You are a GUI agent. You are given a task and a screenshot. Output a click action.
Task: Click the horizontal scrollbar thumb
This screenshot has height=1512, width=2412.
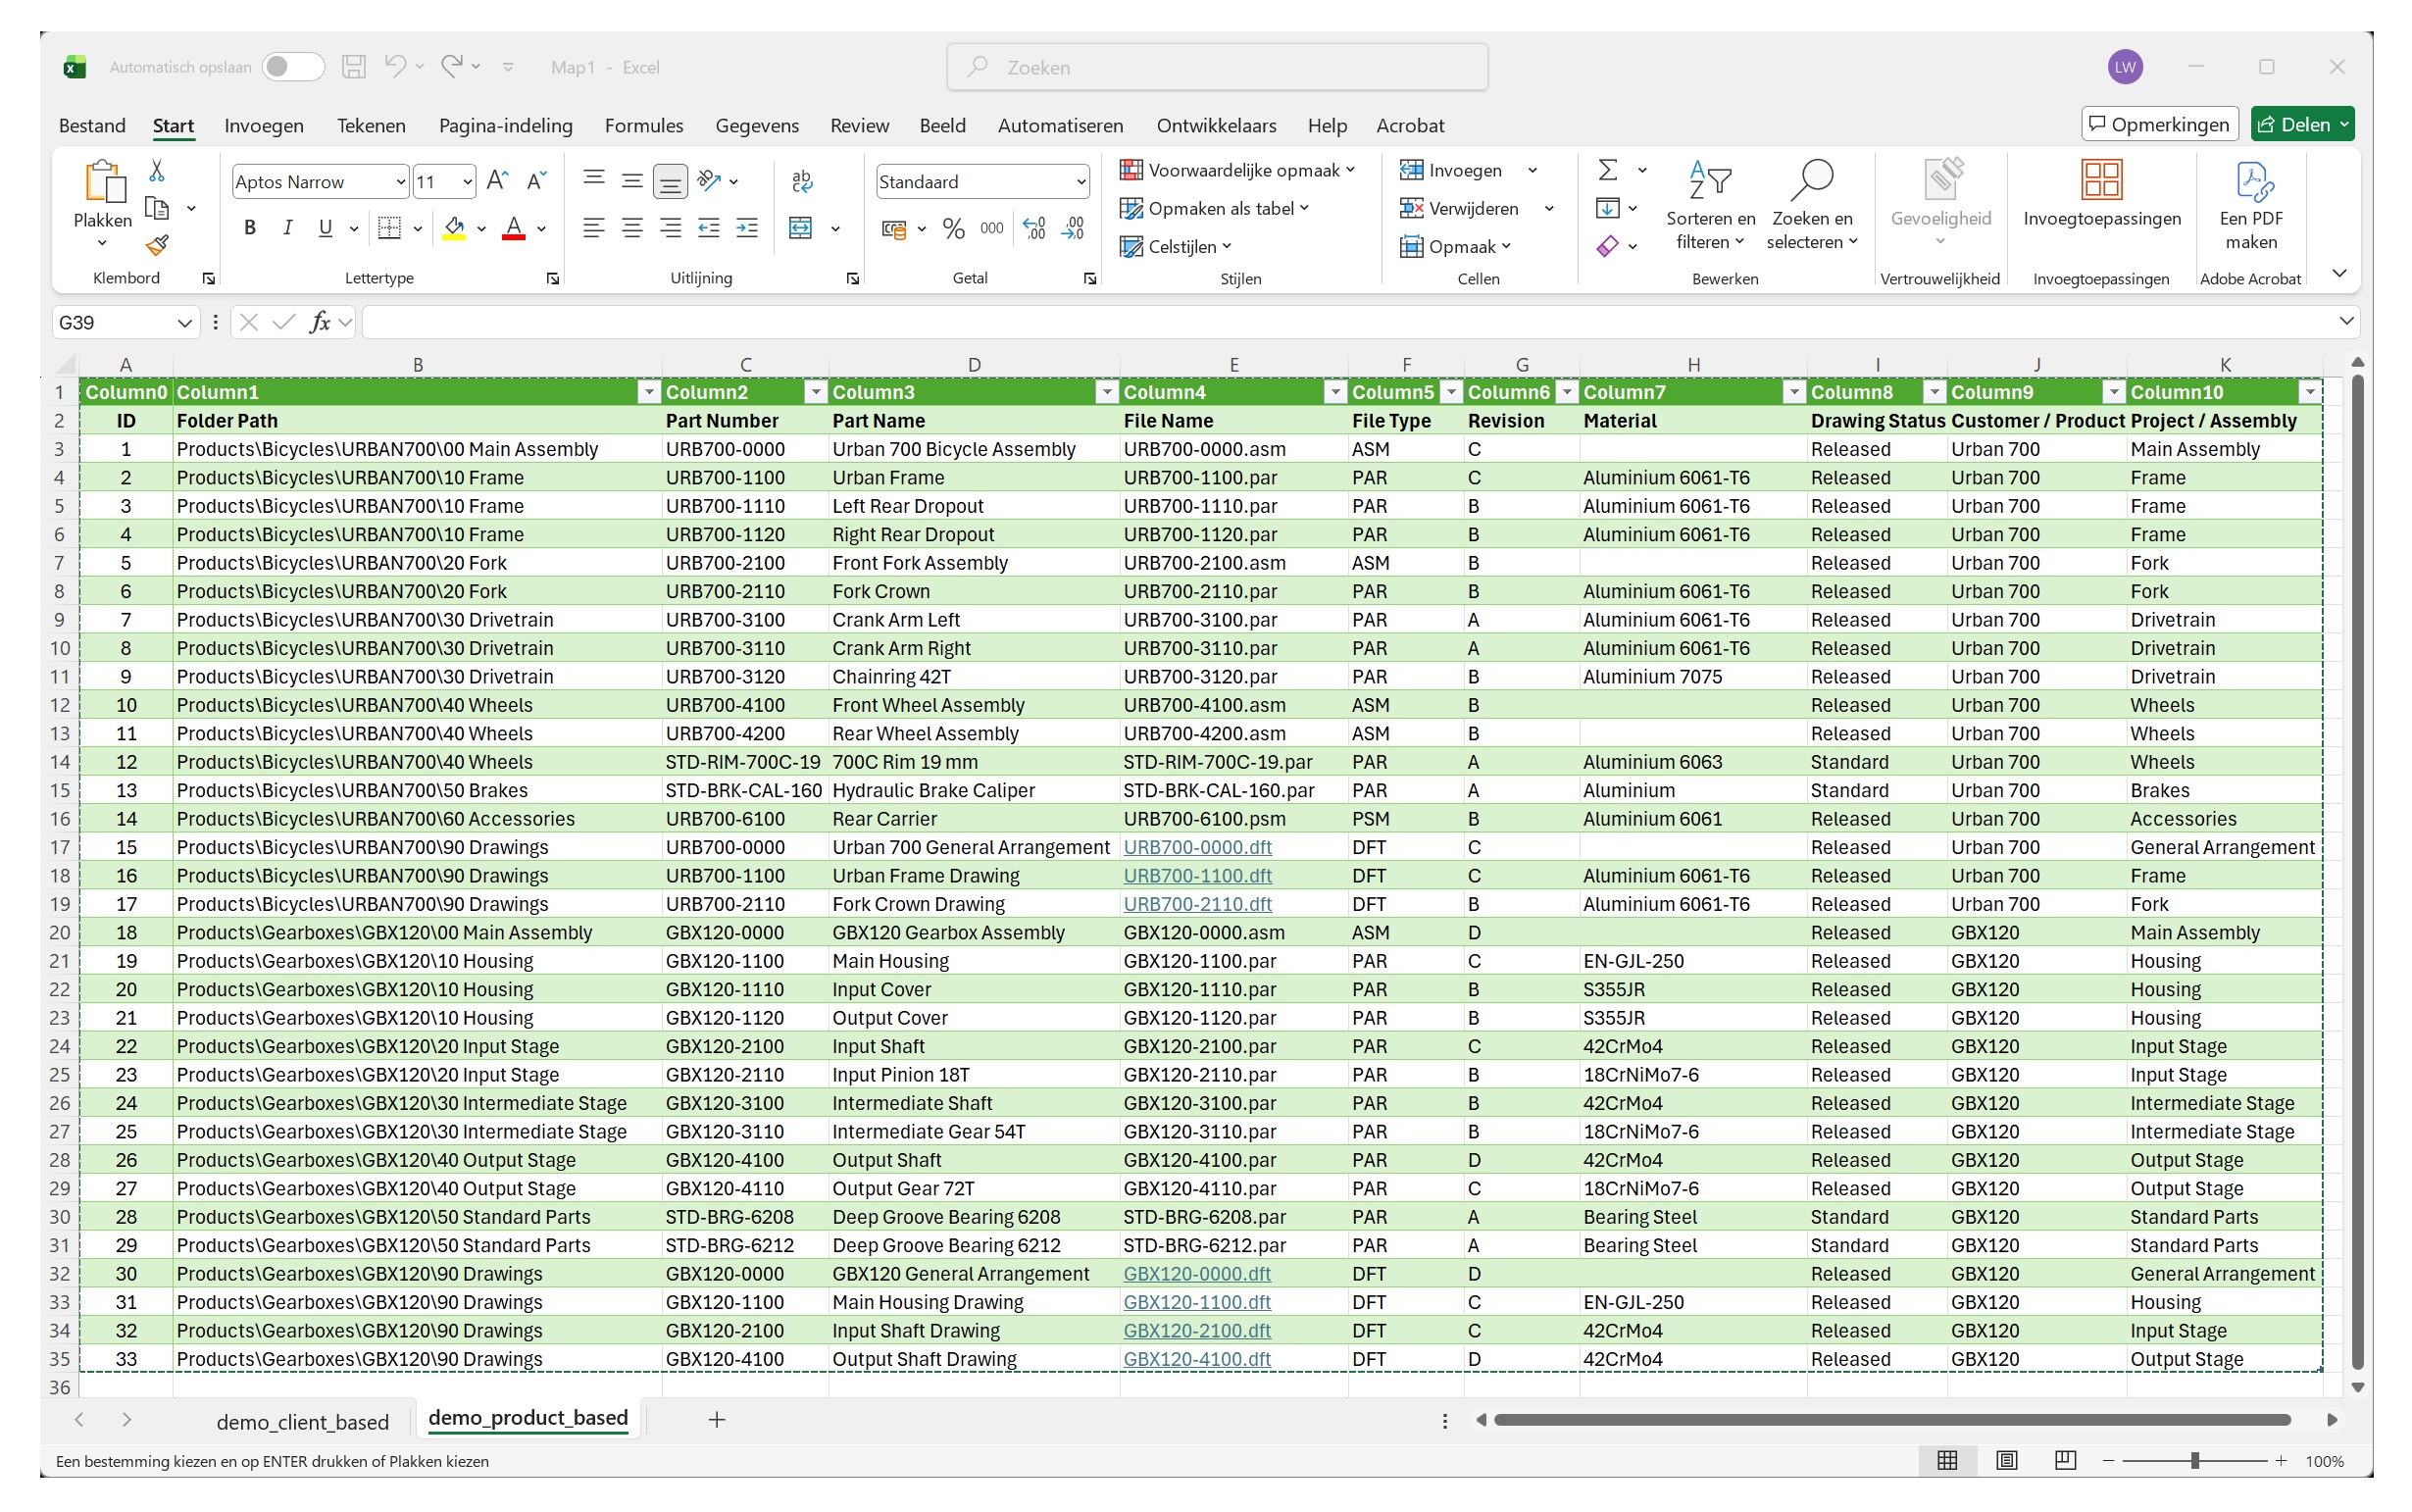[1891, 1420]
